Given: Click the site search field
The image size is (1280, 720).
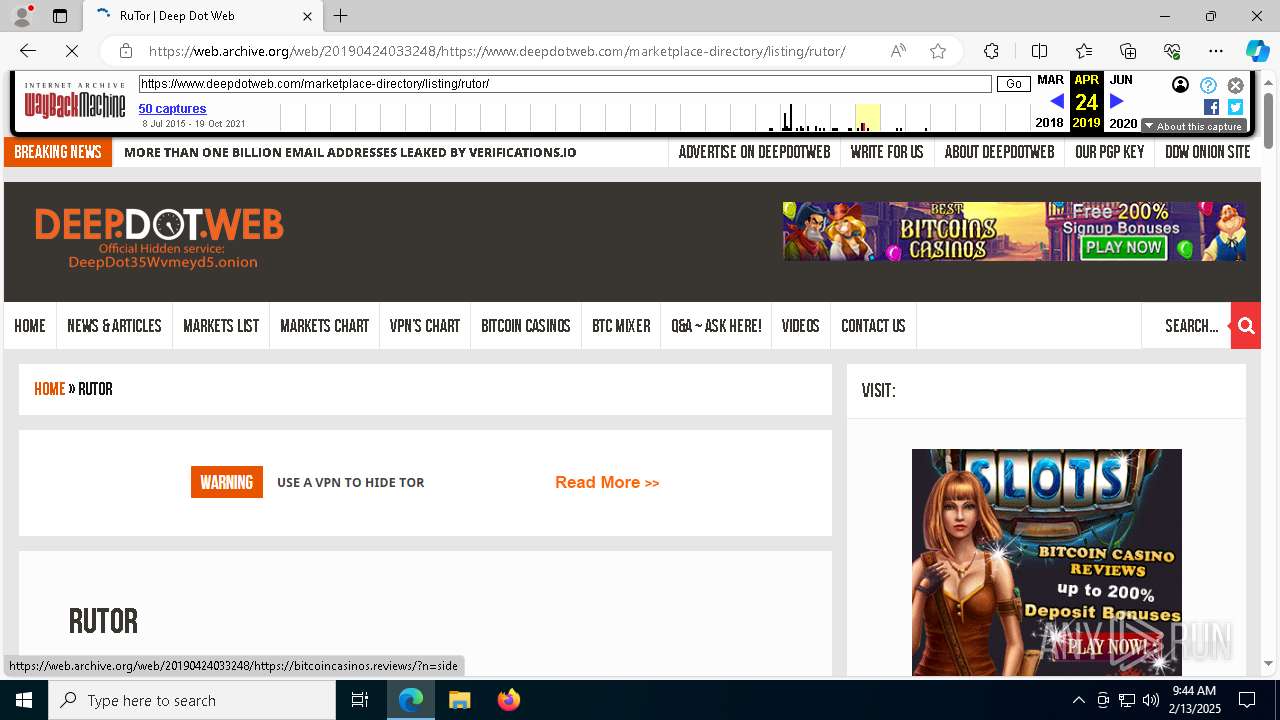Looking at the screenshot, I should pos(1187,326).
